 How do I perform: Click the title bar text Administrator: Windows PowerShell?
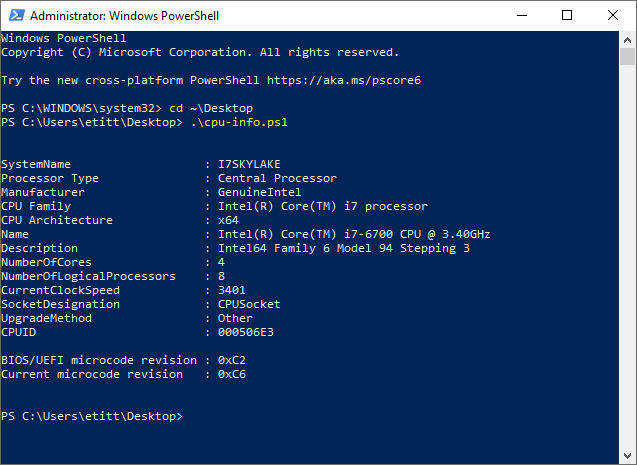click(124, 16)
